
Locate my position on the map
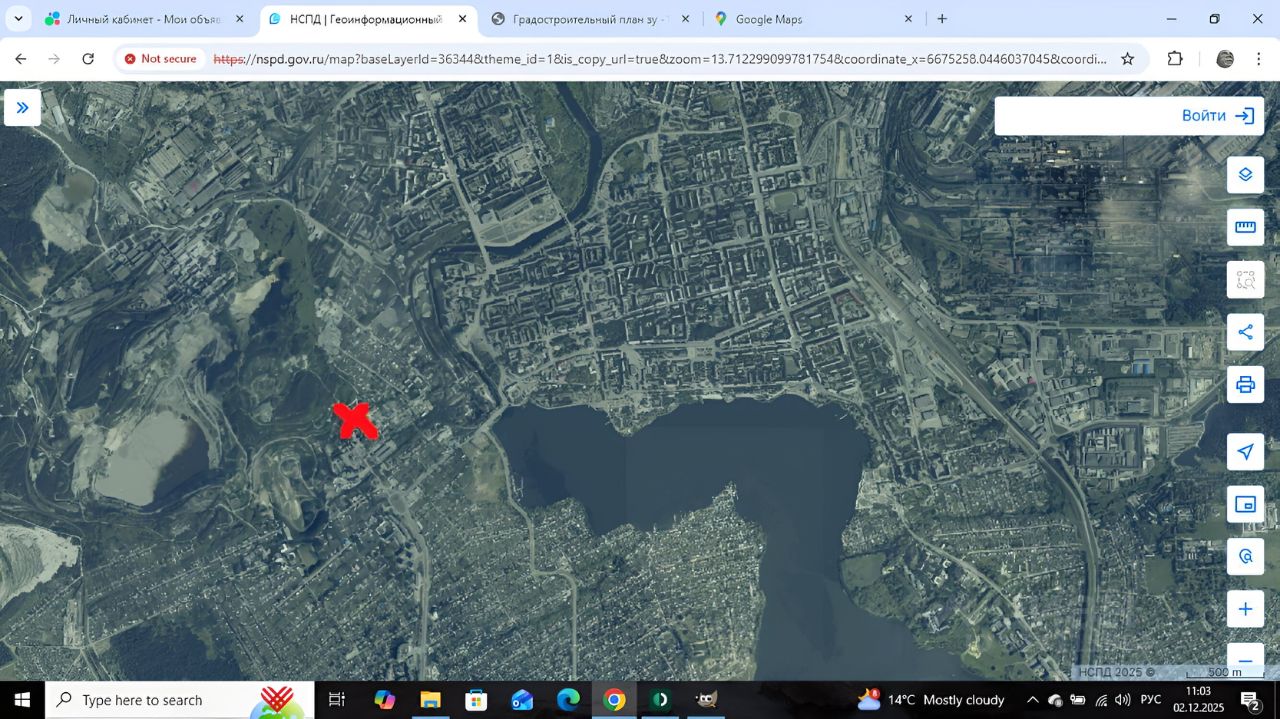tap(1245, 452)
